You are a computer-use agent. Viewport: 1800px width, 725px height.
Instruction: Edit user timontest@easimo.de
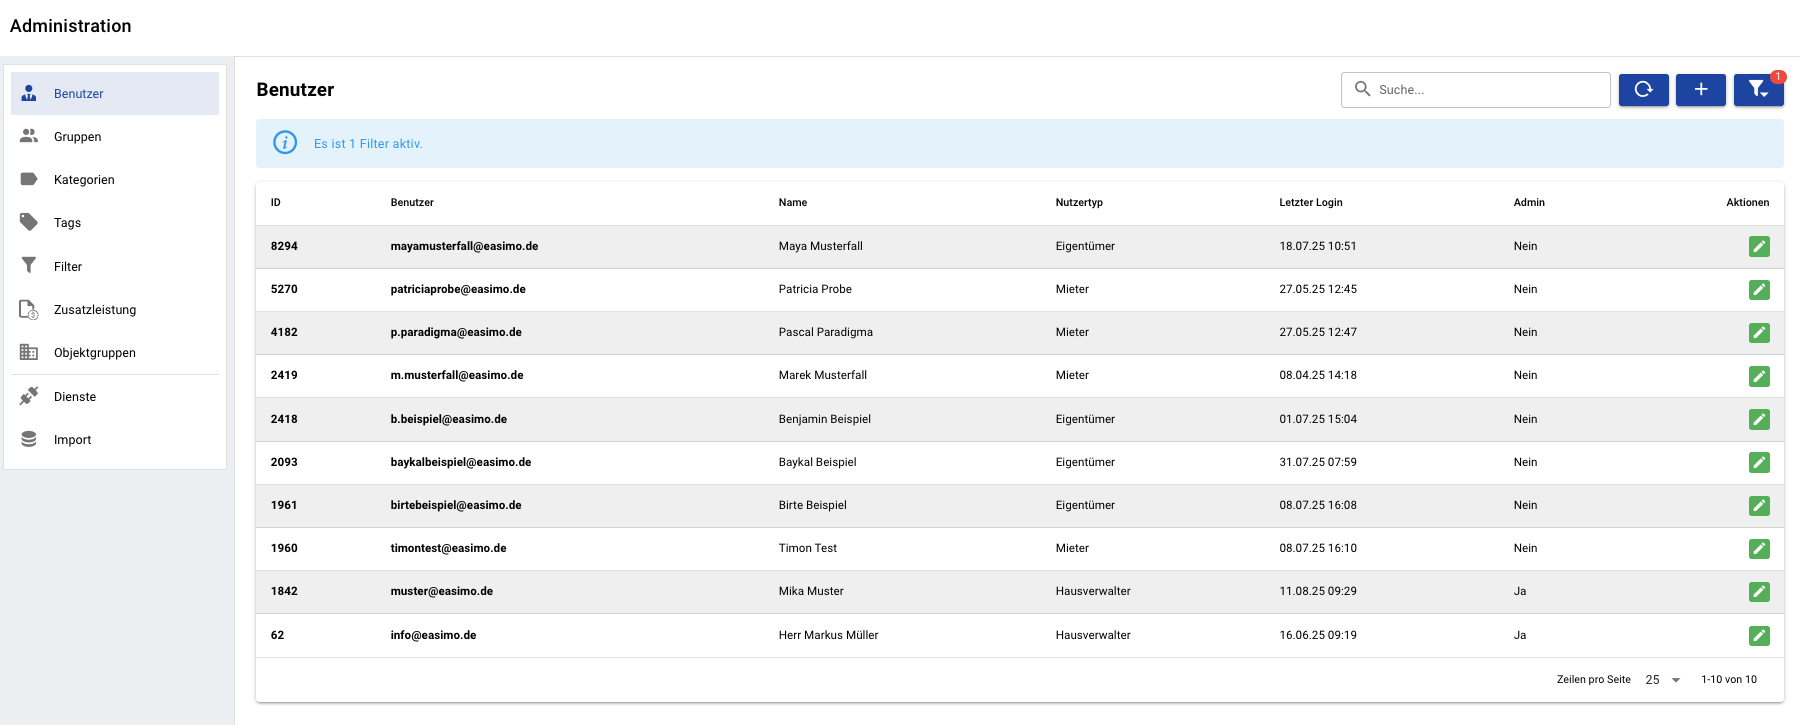point(1759,548)
